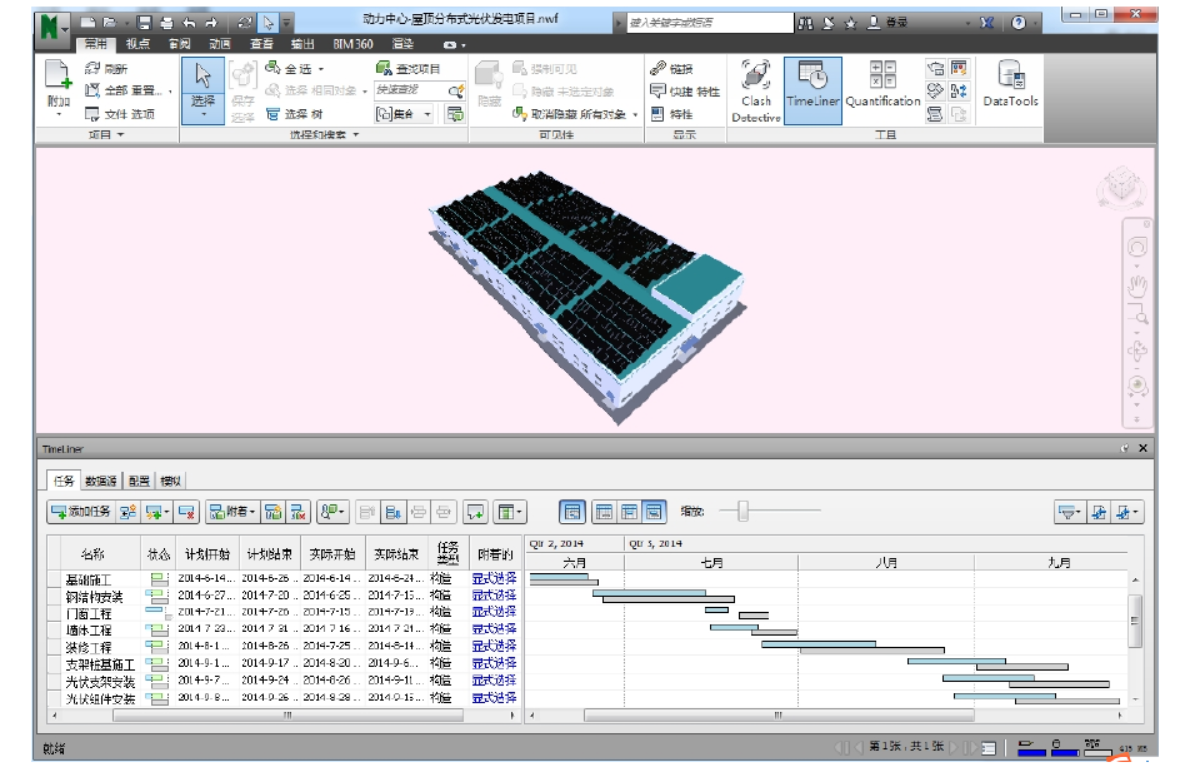Image resolution: width=1191 pixels, height=777 pixels.
Task: Open the 模拟 tab in TimeLiner
Action: [171, 481]
